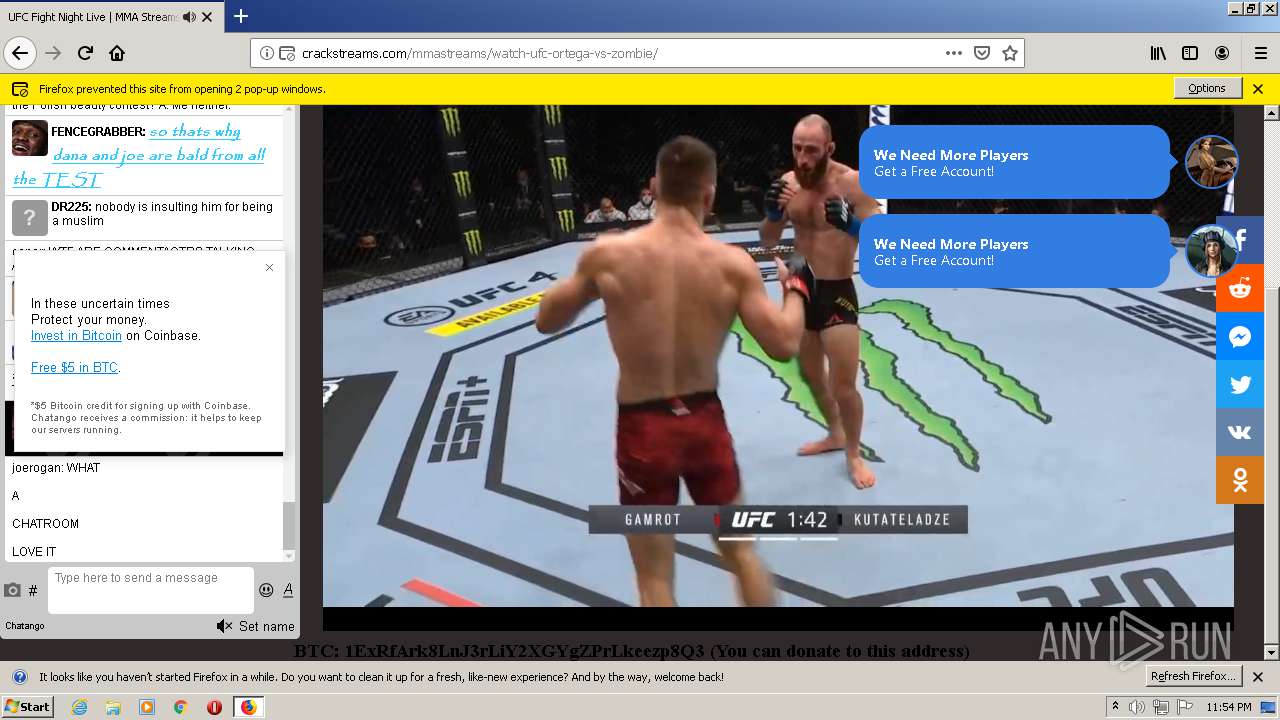
Task: Open chat text formatting option
Action: [288, 590]
